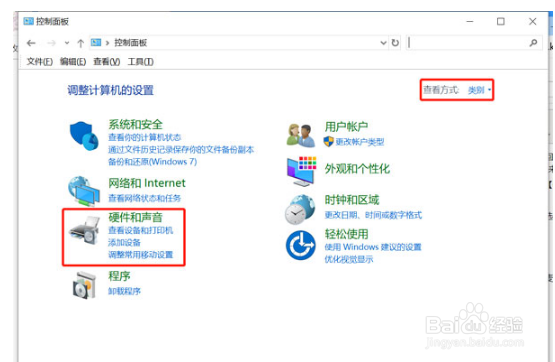Click 添加设备 link

tap(124, 242)
